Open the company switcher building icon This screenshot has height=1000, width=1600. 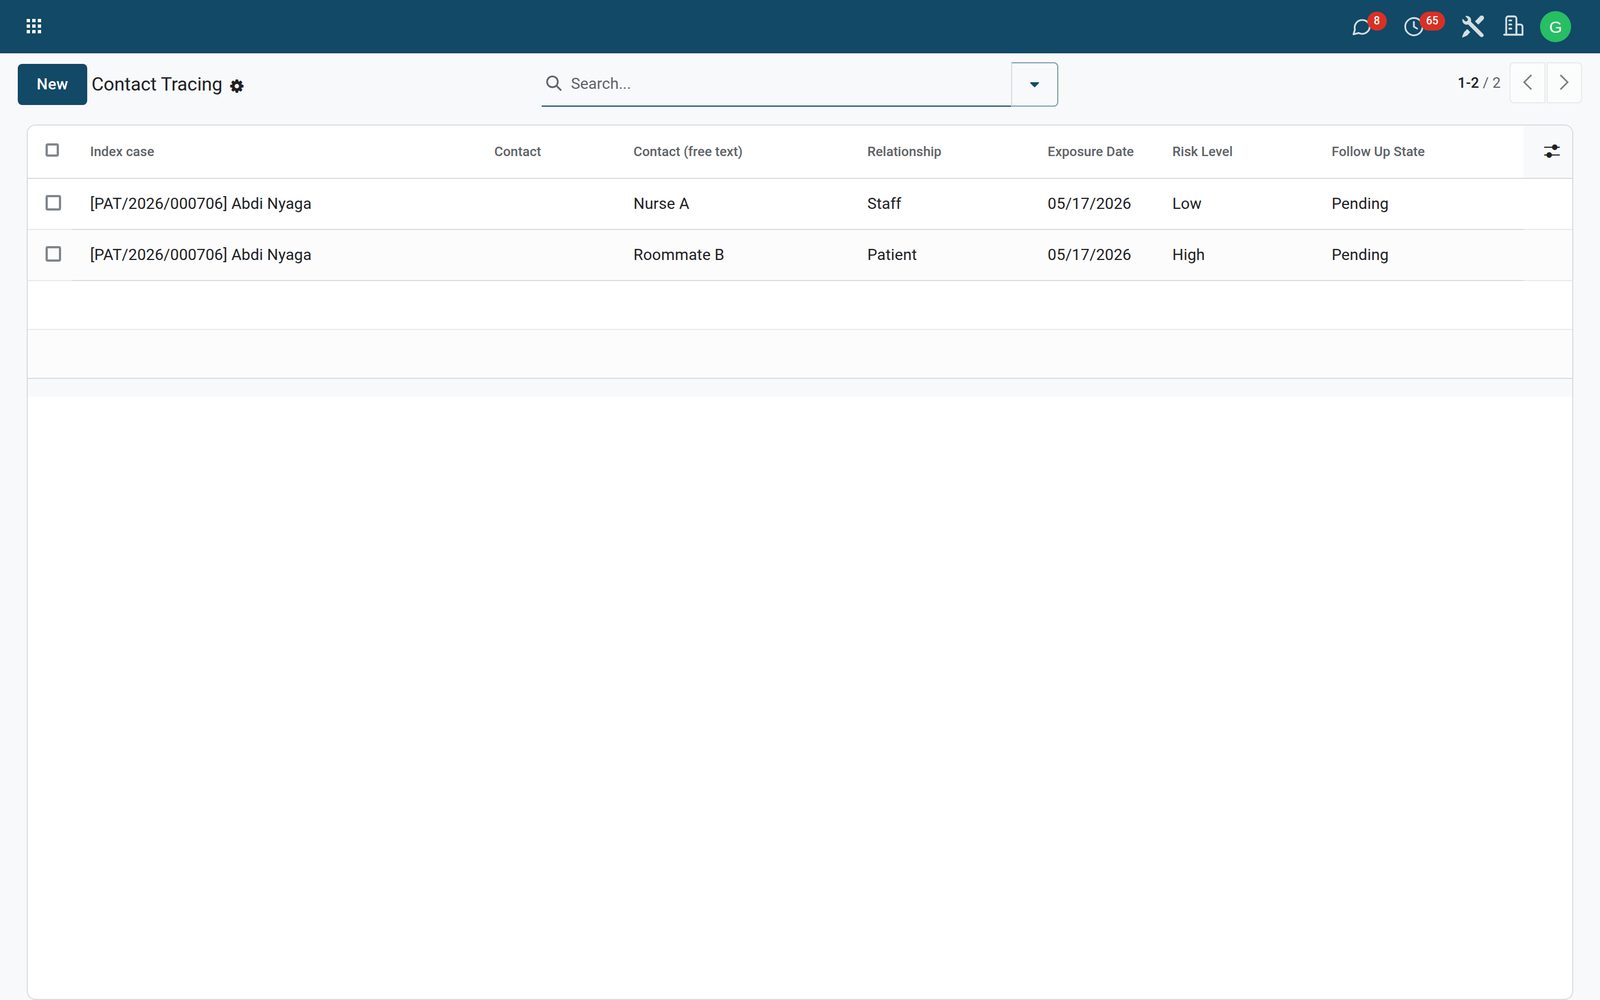point(1513,27)
